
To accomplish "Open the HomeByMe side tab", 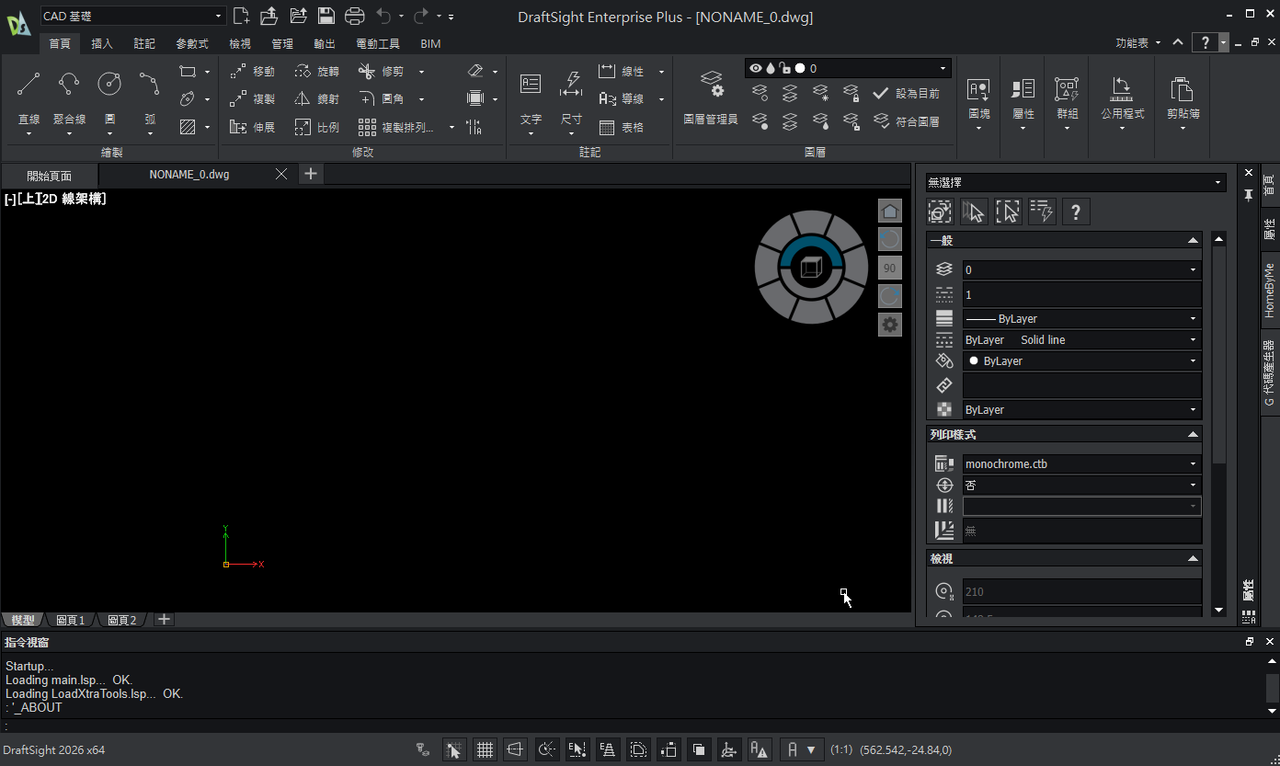I will pos(1269,290).
